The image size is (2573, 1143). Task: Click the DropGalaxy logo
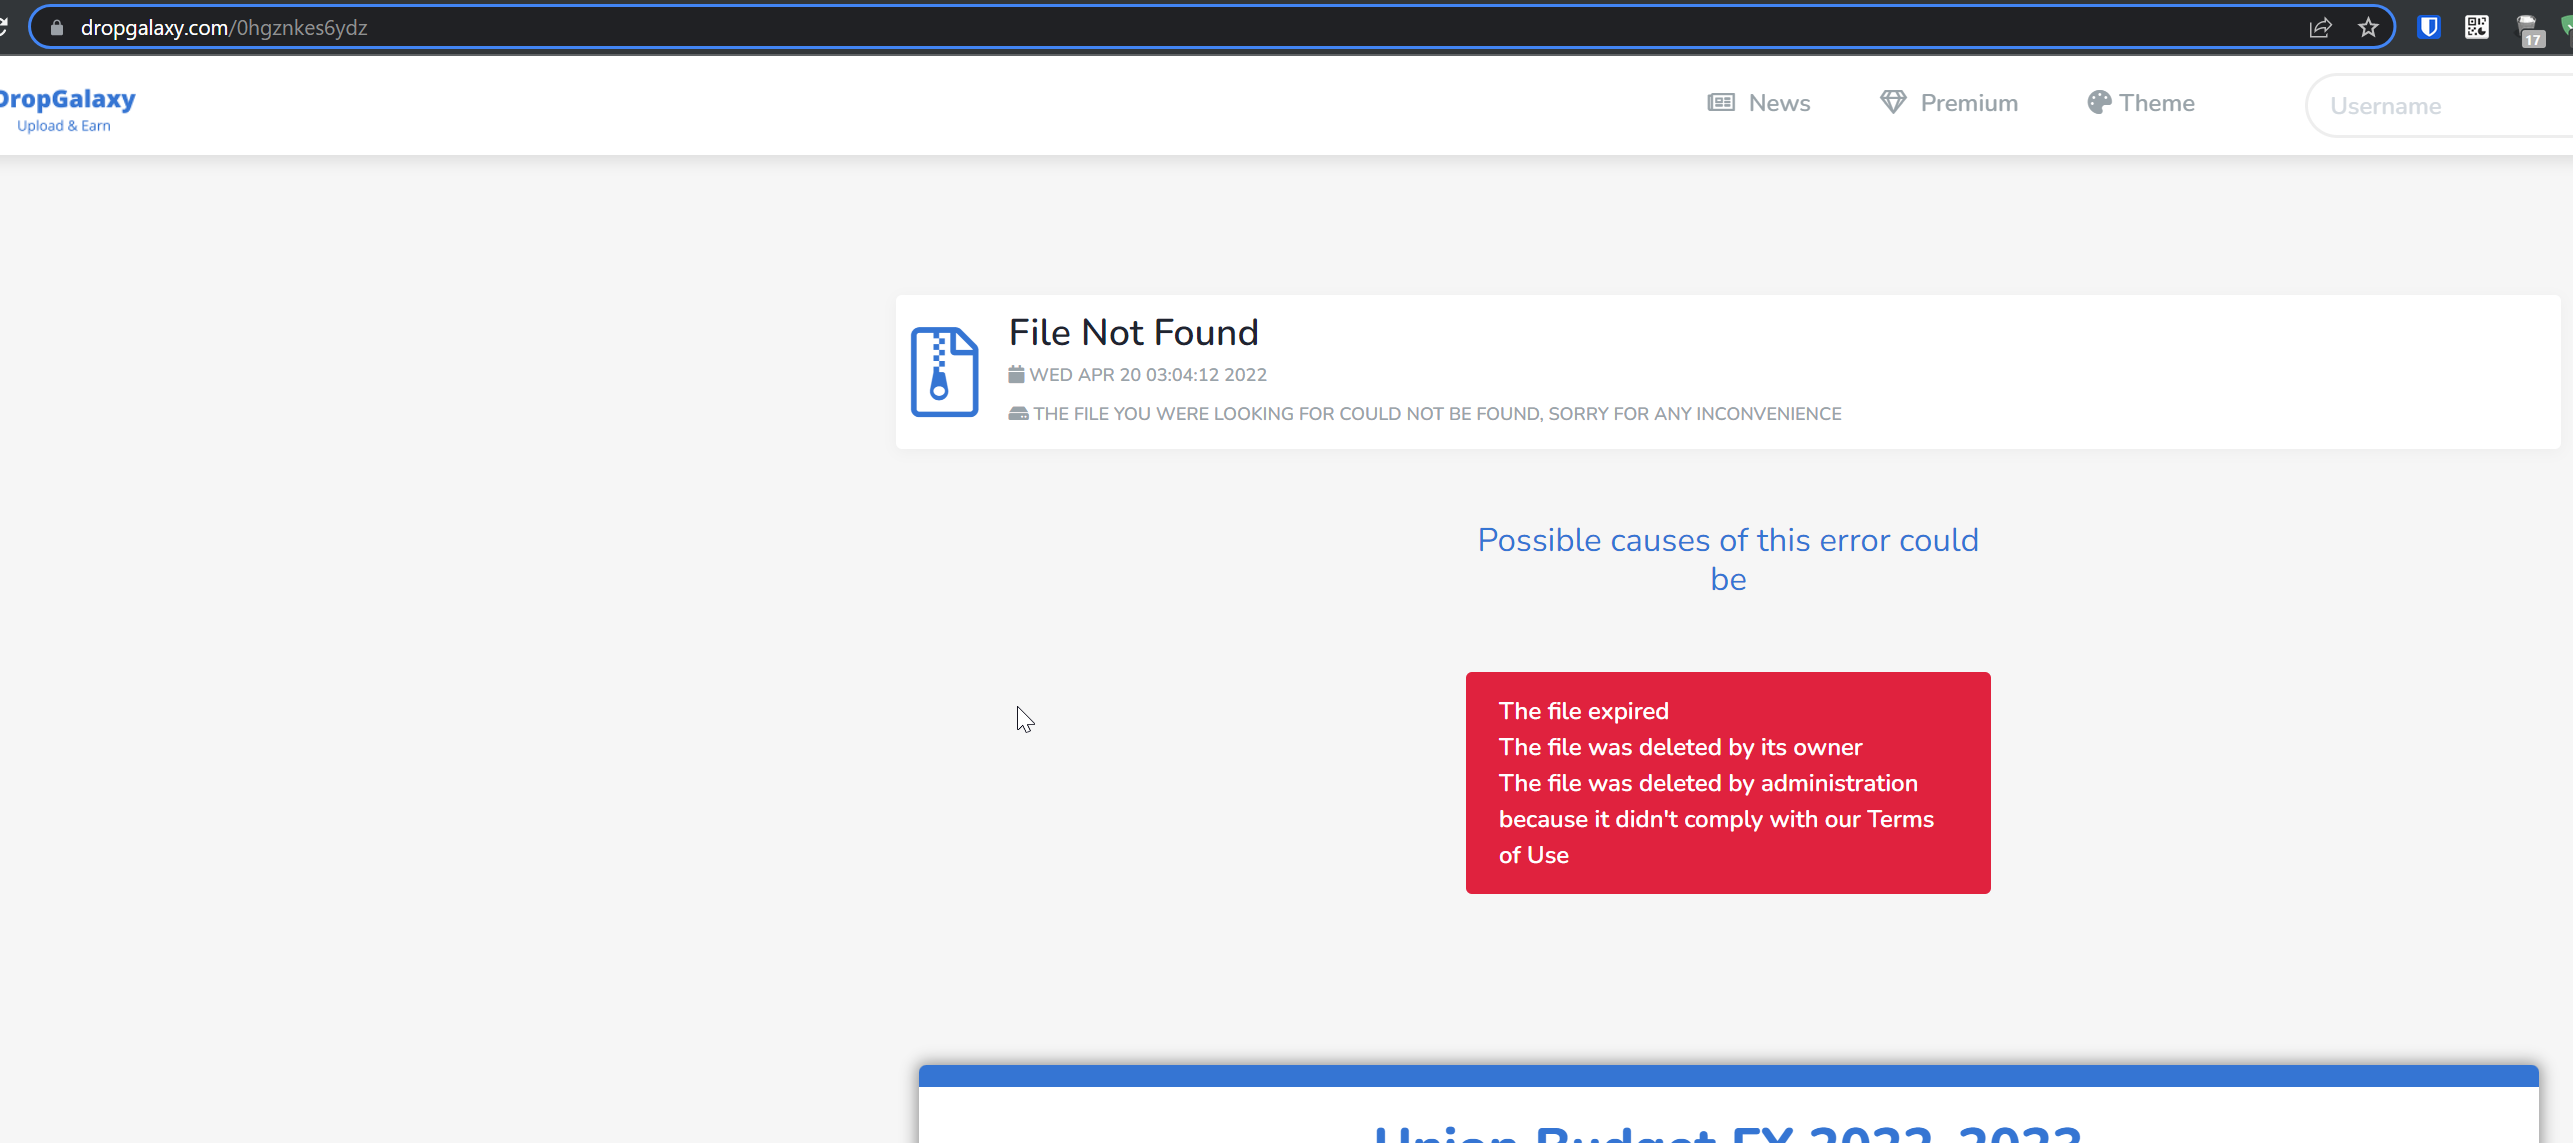[67, 107]
